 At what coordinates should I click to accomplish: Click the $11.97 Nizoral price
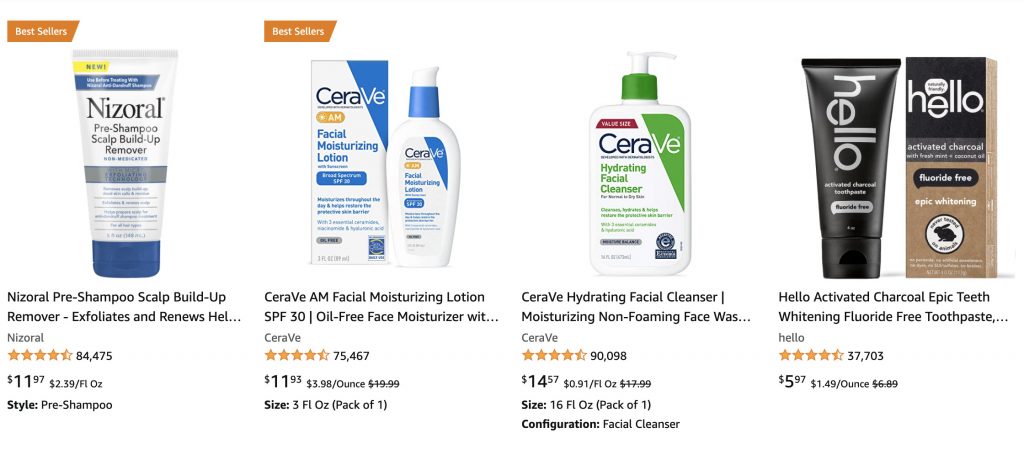pos(26,380)
